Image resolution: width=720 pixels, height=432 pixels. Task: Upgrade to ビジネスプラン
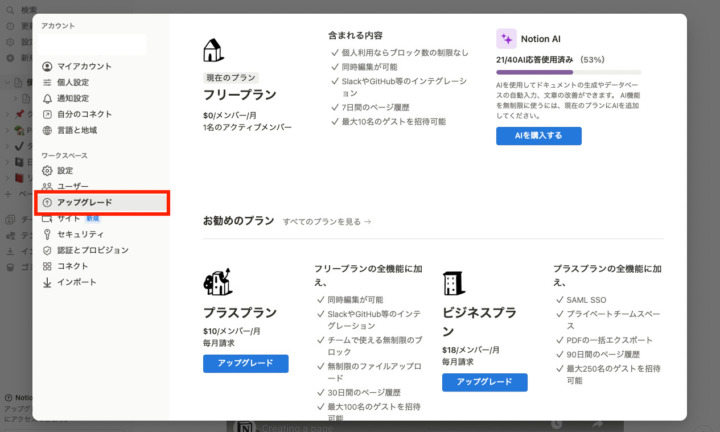coord(484,382)
